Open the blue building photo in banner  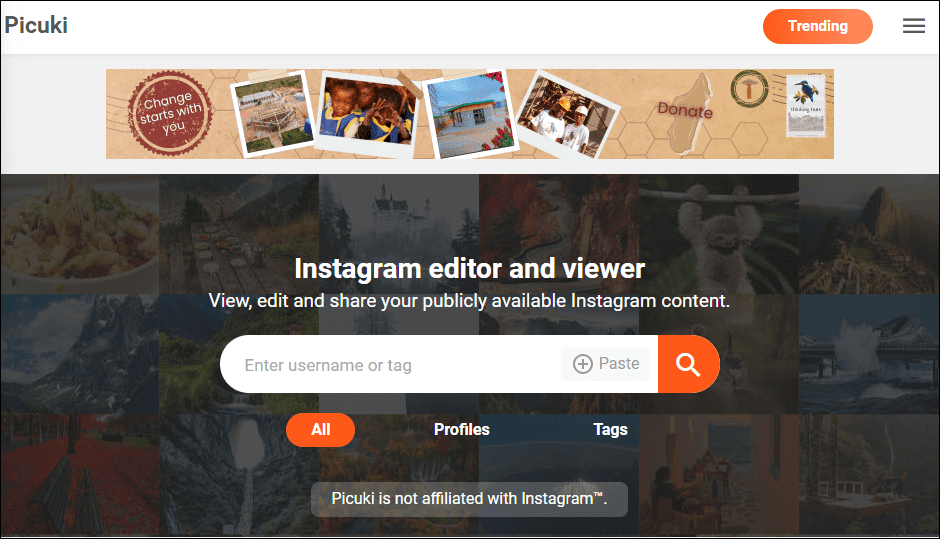click(471, 114)
